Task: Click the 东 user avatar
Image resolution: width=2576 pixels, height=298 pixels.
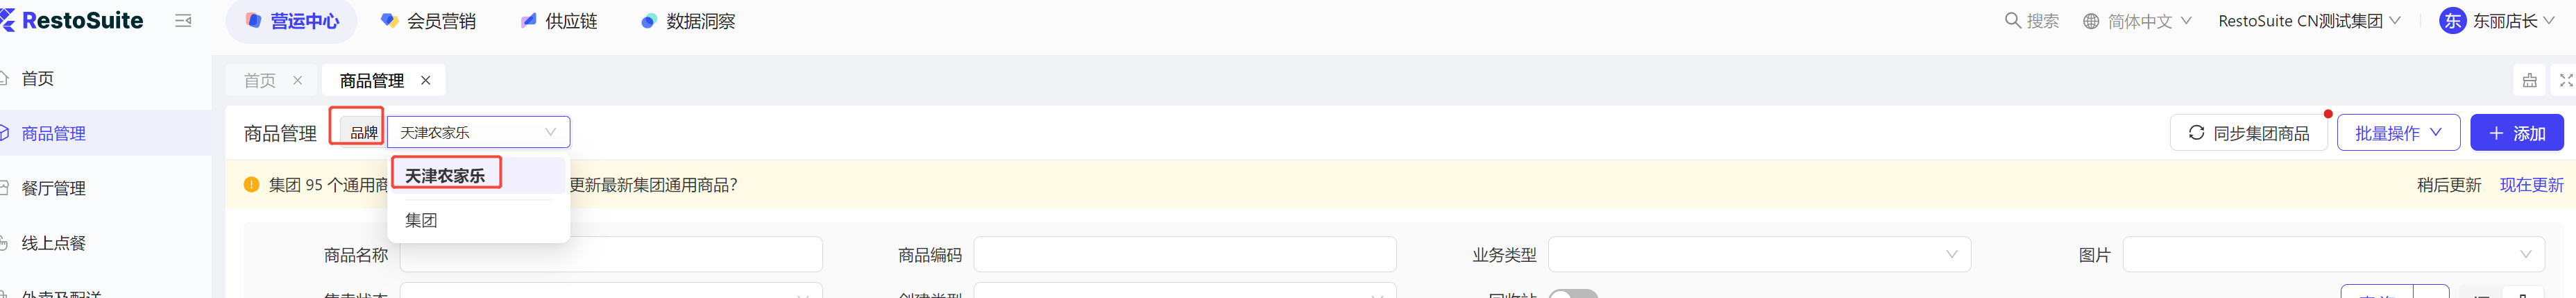Action: (x=2452, y=21)
